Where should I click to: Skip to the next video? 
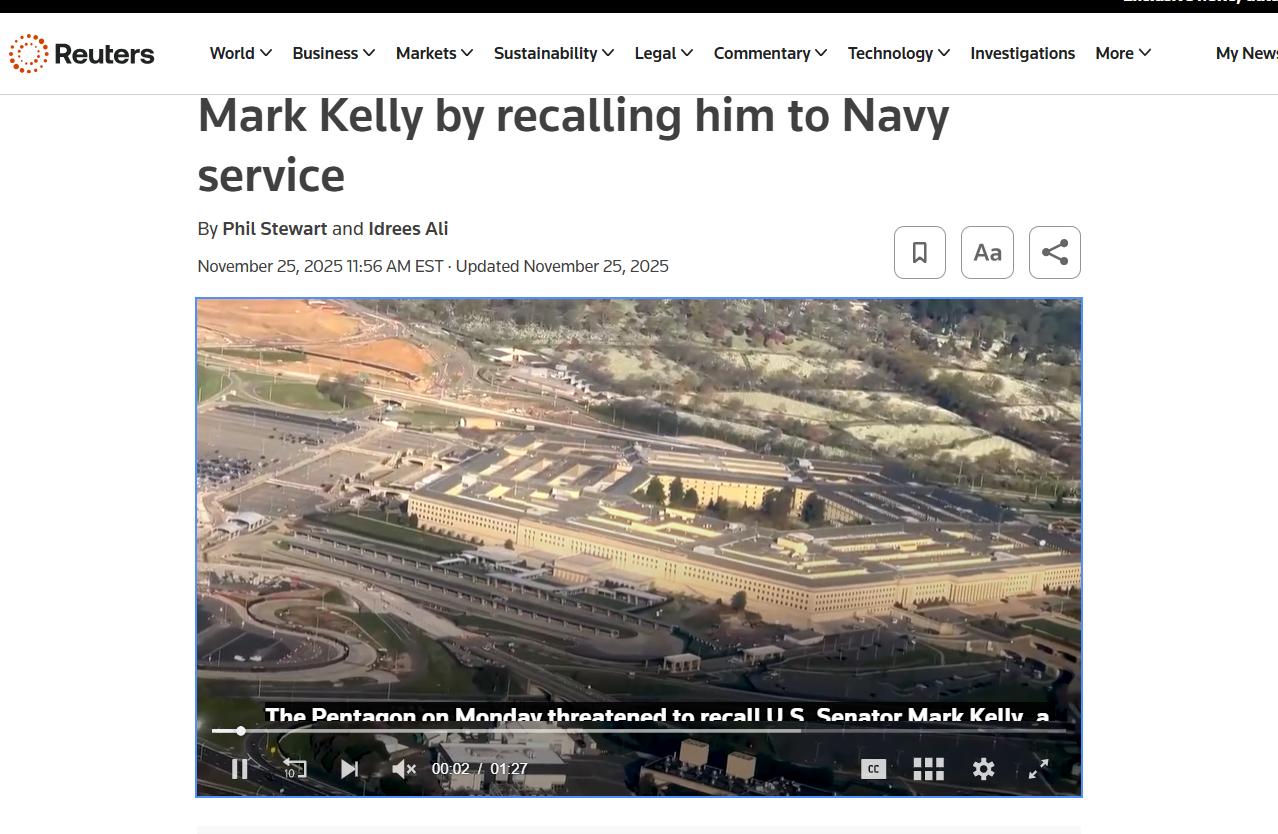pyautogui.click(x=349, y=769)
